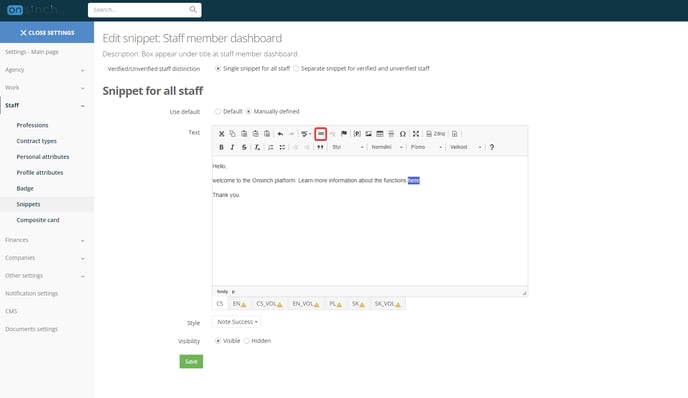
Task: Click Close Settings button
Action: [47, 32]
